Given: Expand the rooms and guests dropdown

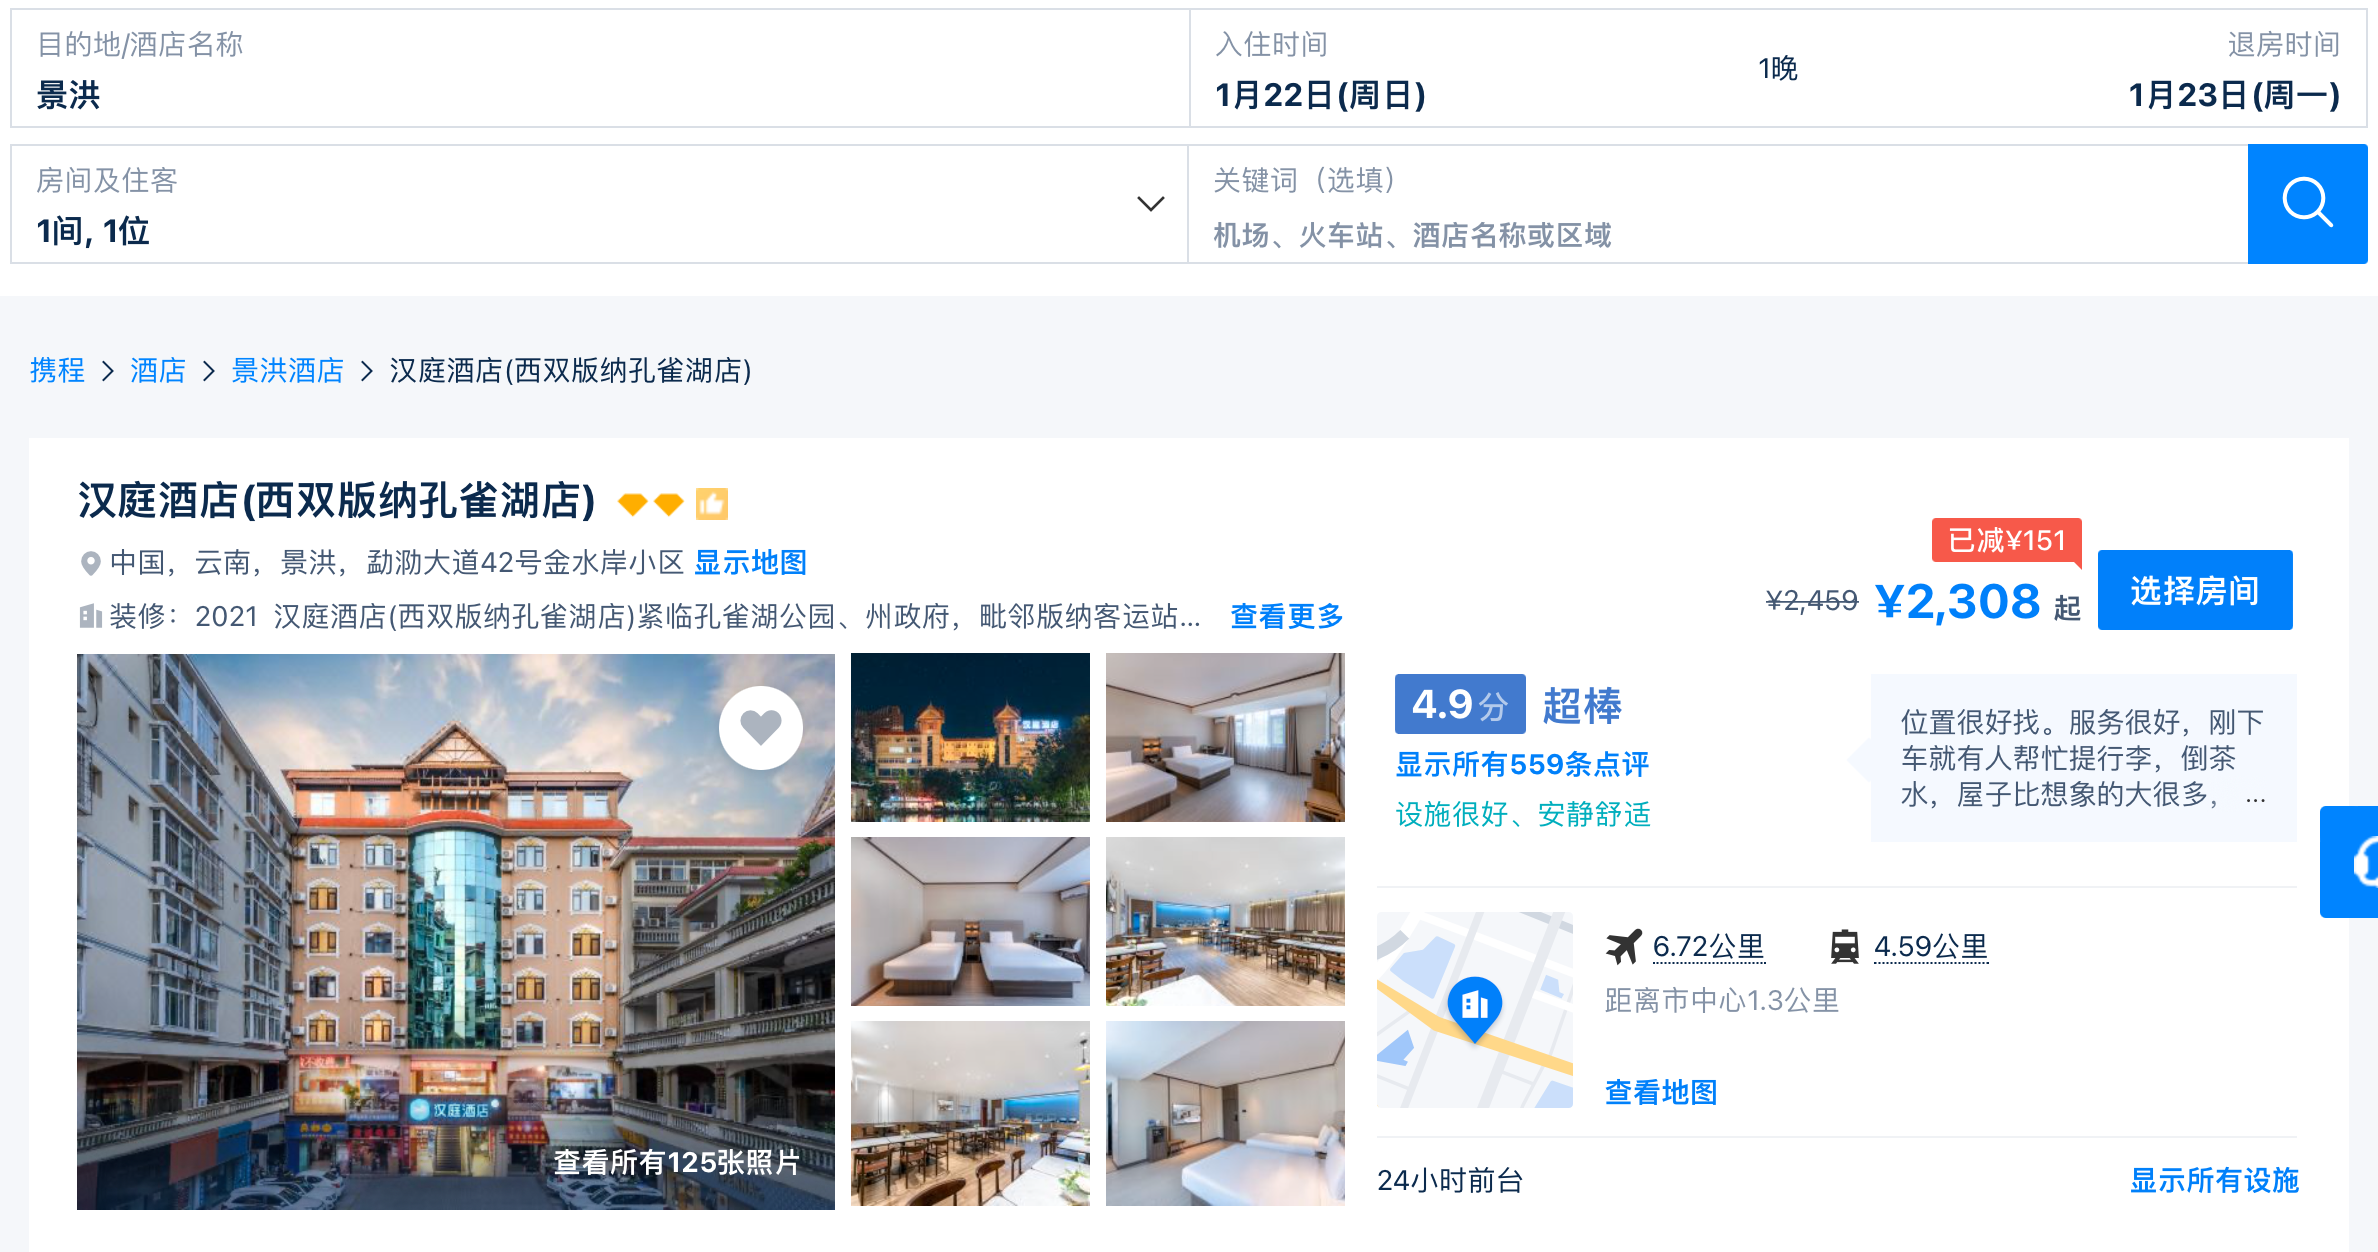Looking at the screenshot, I should coord(1150,204).
